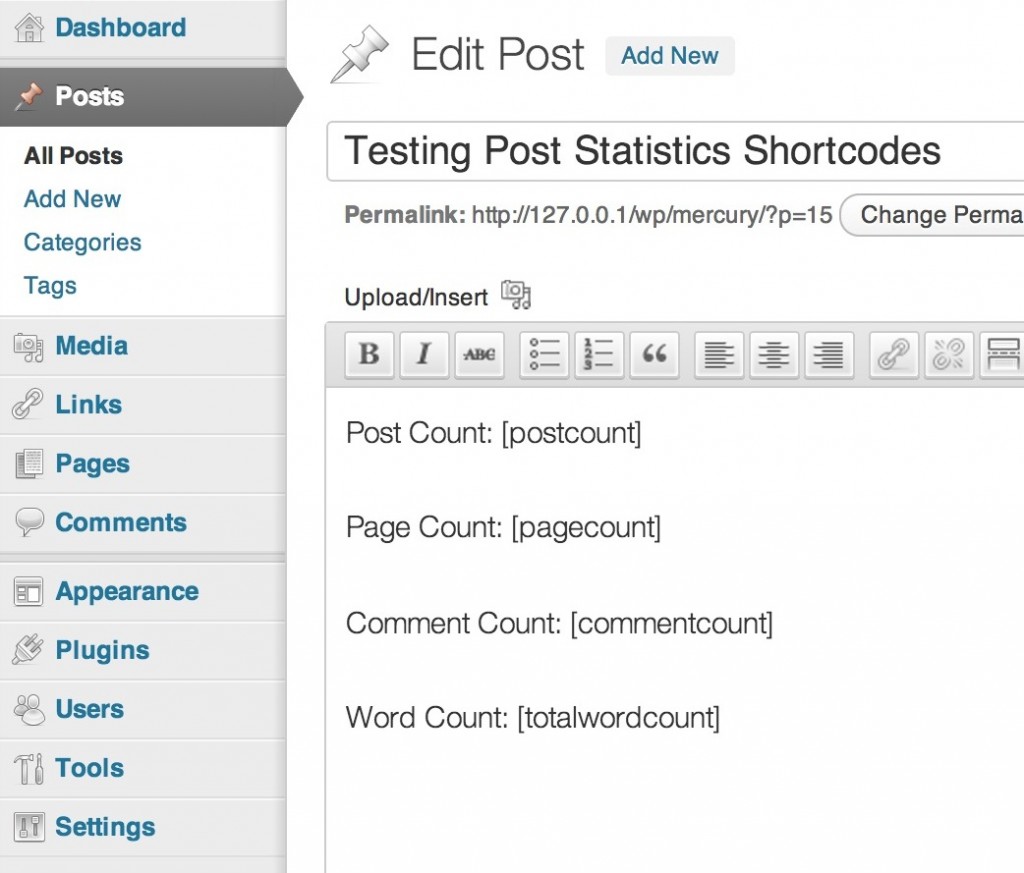Apply strikethrough with the ABC button
The width and height of the screenshot is (1024, 873).
tap(479, 354)
